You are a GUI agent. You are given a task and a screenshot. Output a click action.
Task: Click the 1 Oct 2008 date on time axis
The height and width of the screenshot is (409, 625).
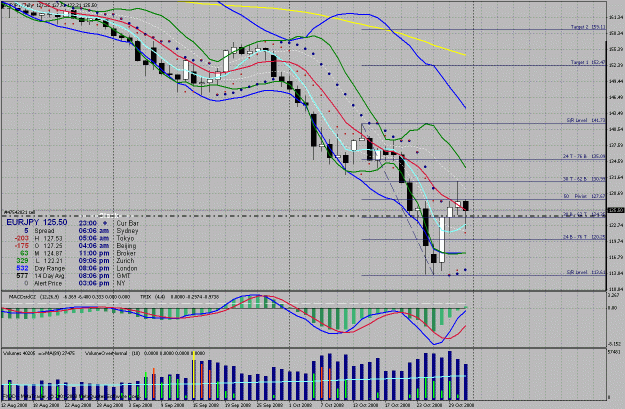click(x=301, y=405)
